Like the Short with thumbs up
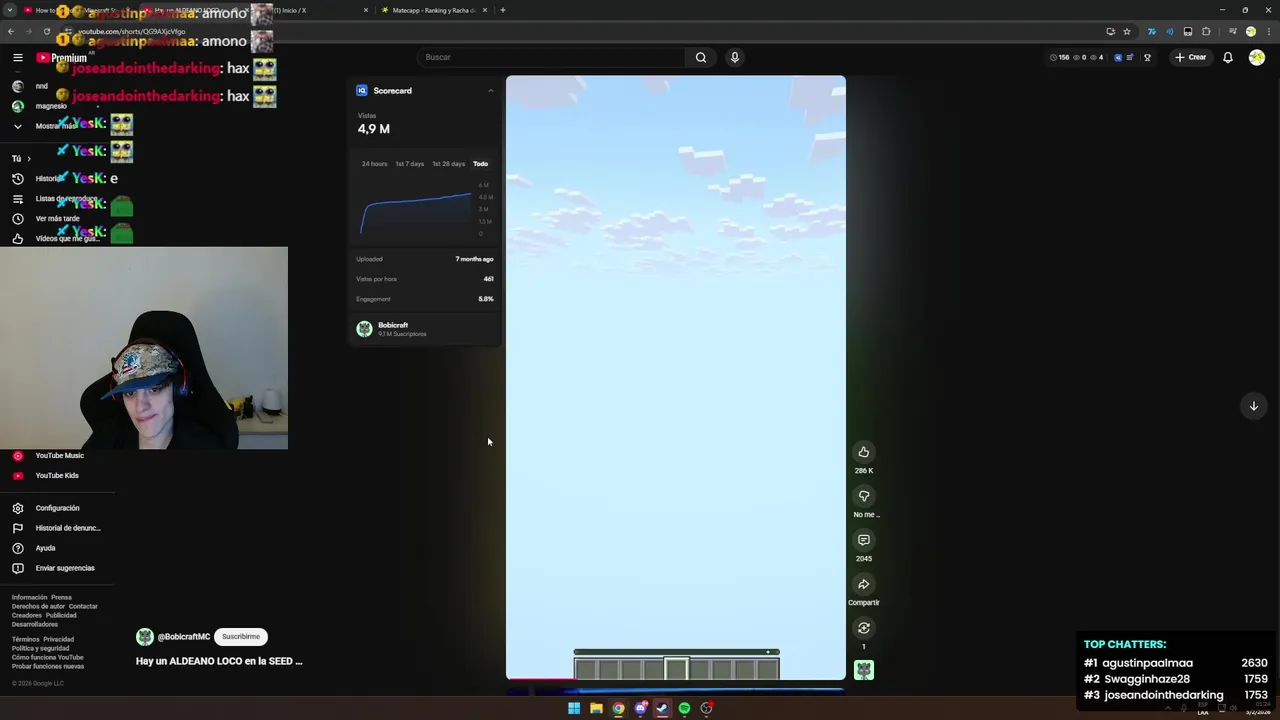 coord(864,452)
